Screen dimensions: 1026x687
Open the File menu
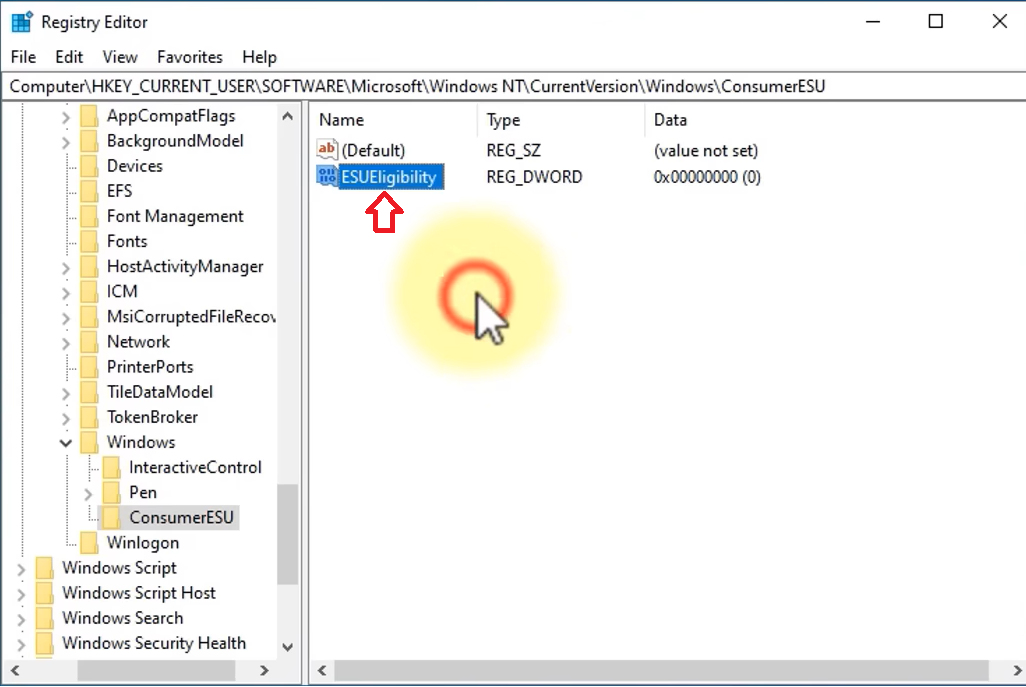pos(23,57)
